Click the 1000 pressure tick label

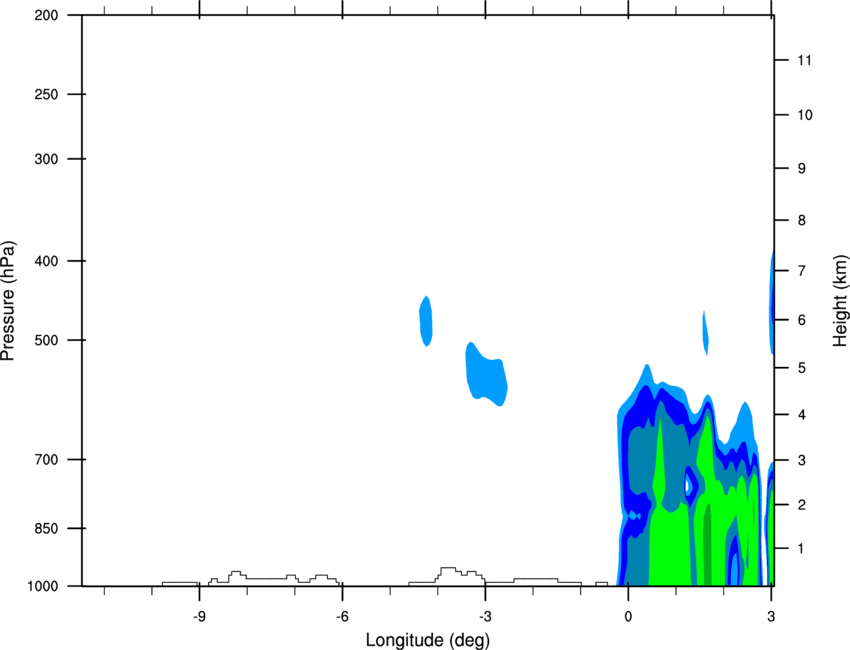click(42, 586)
